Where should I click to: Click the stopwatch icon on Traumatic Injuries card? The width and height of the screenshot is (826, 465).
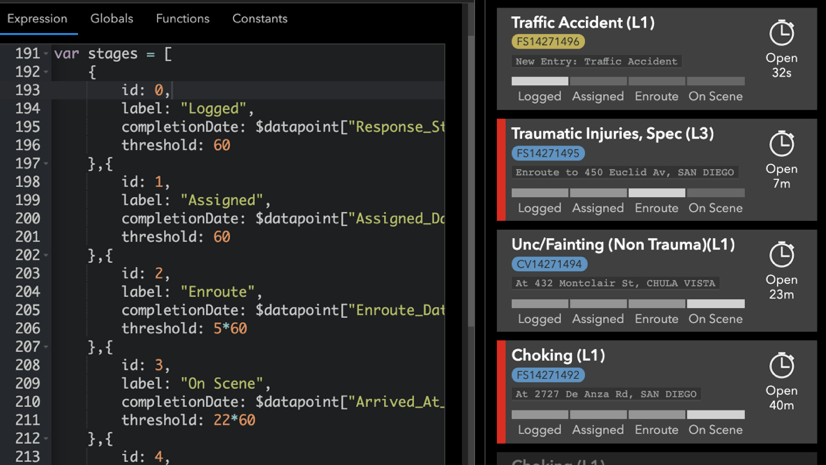point(781,144)
